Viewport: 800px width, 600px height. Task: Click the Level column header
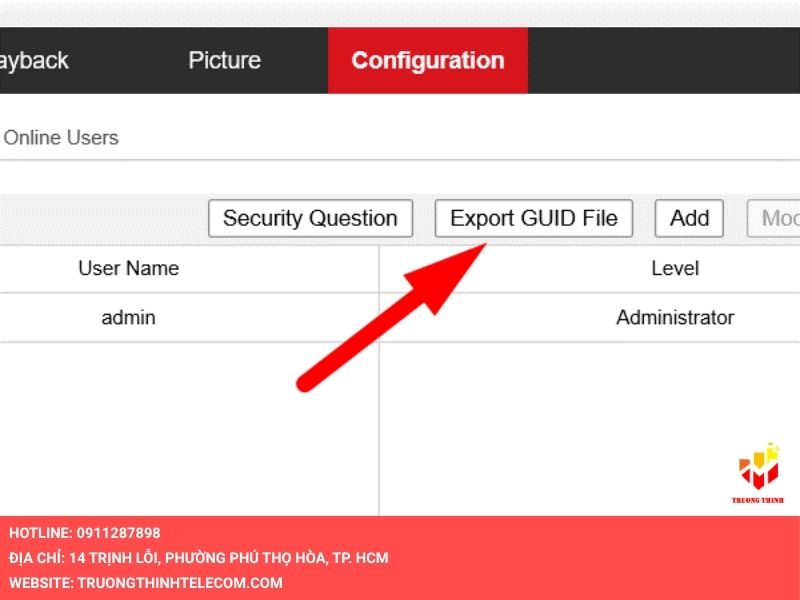pyautogui.click(x=675, y=268)
